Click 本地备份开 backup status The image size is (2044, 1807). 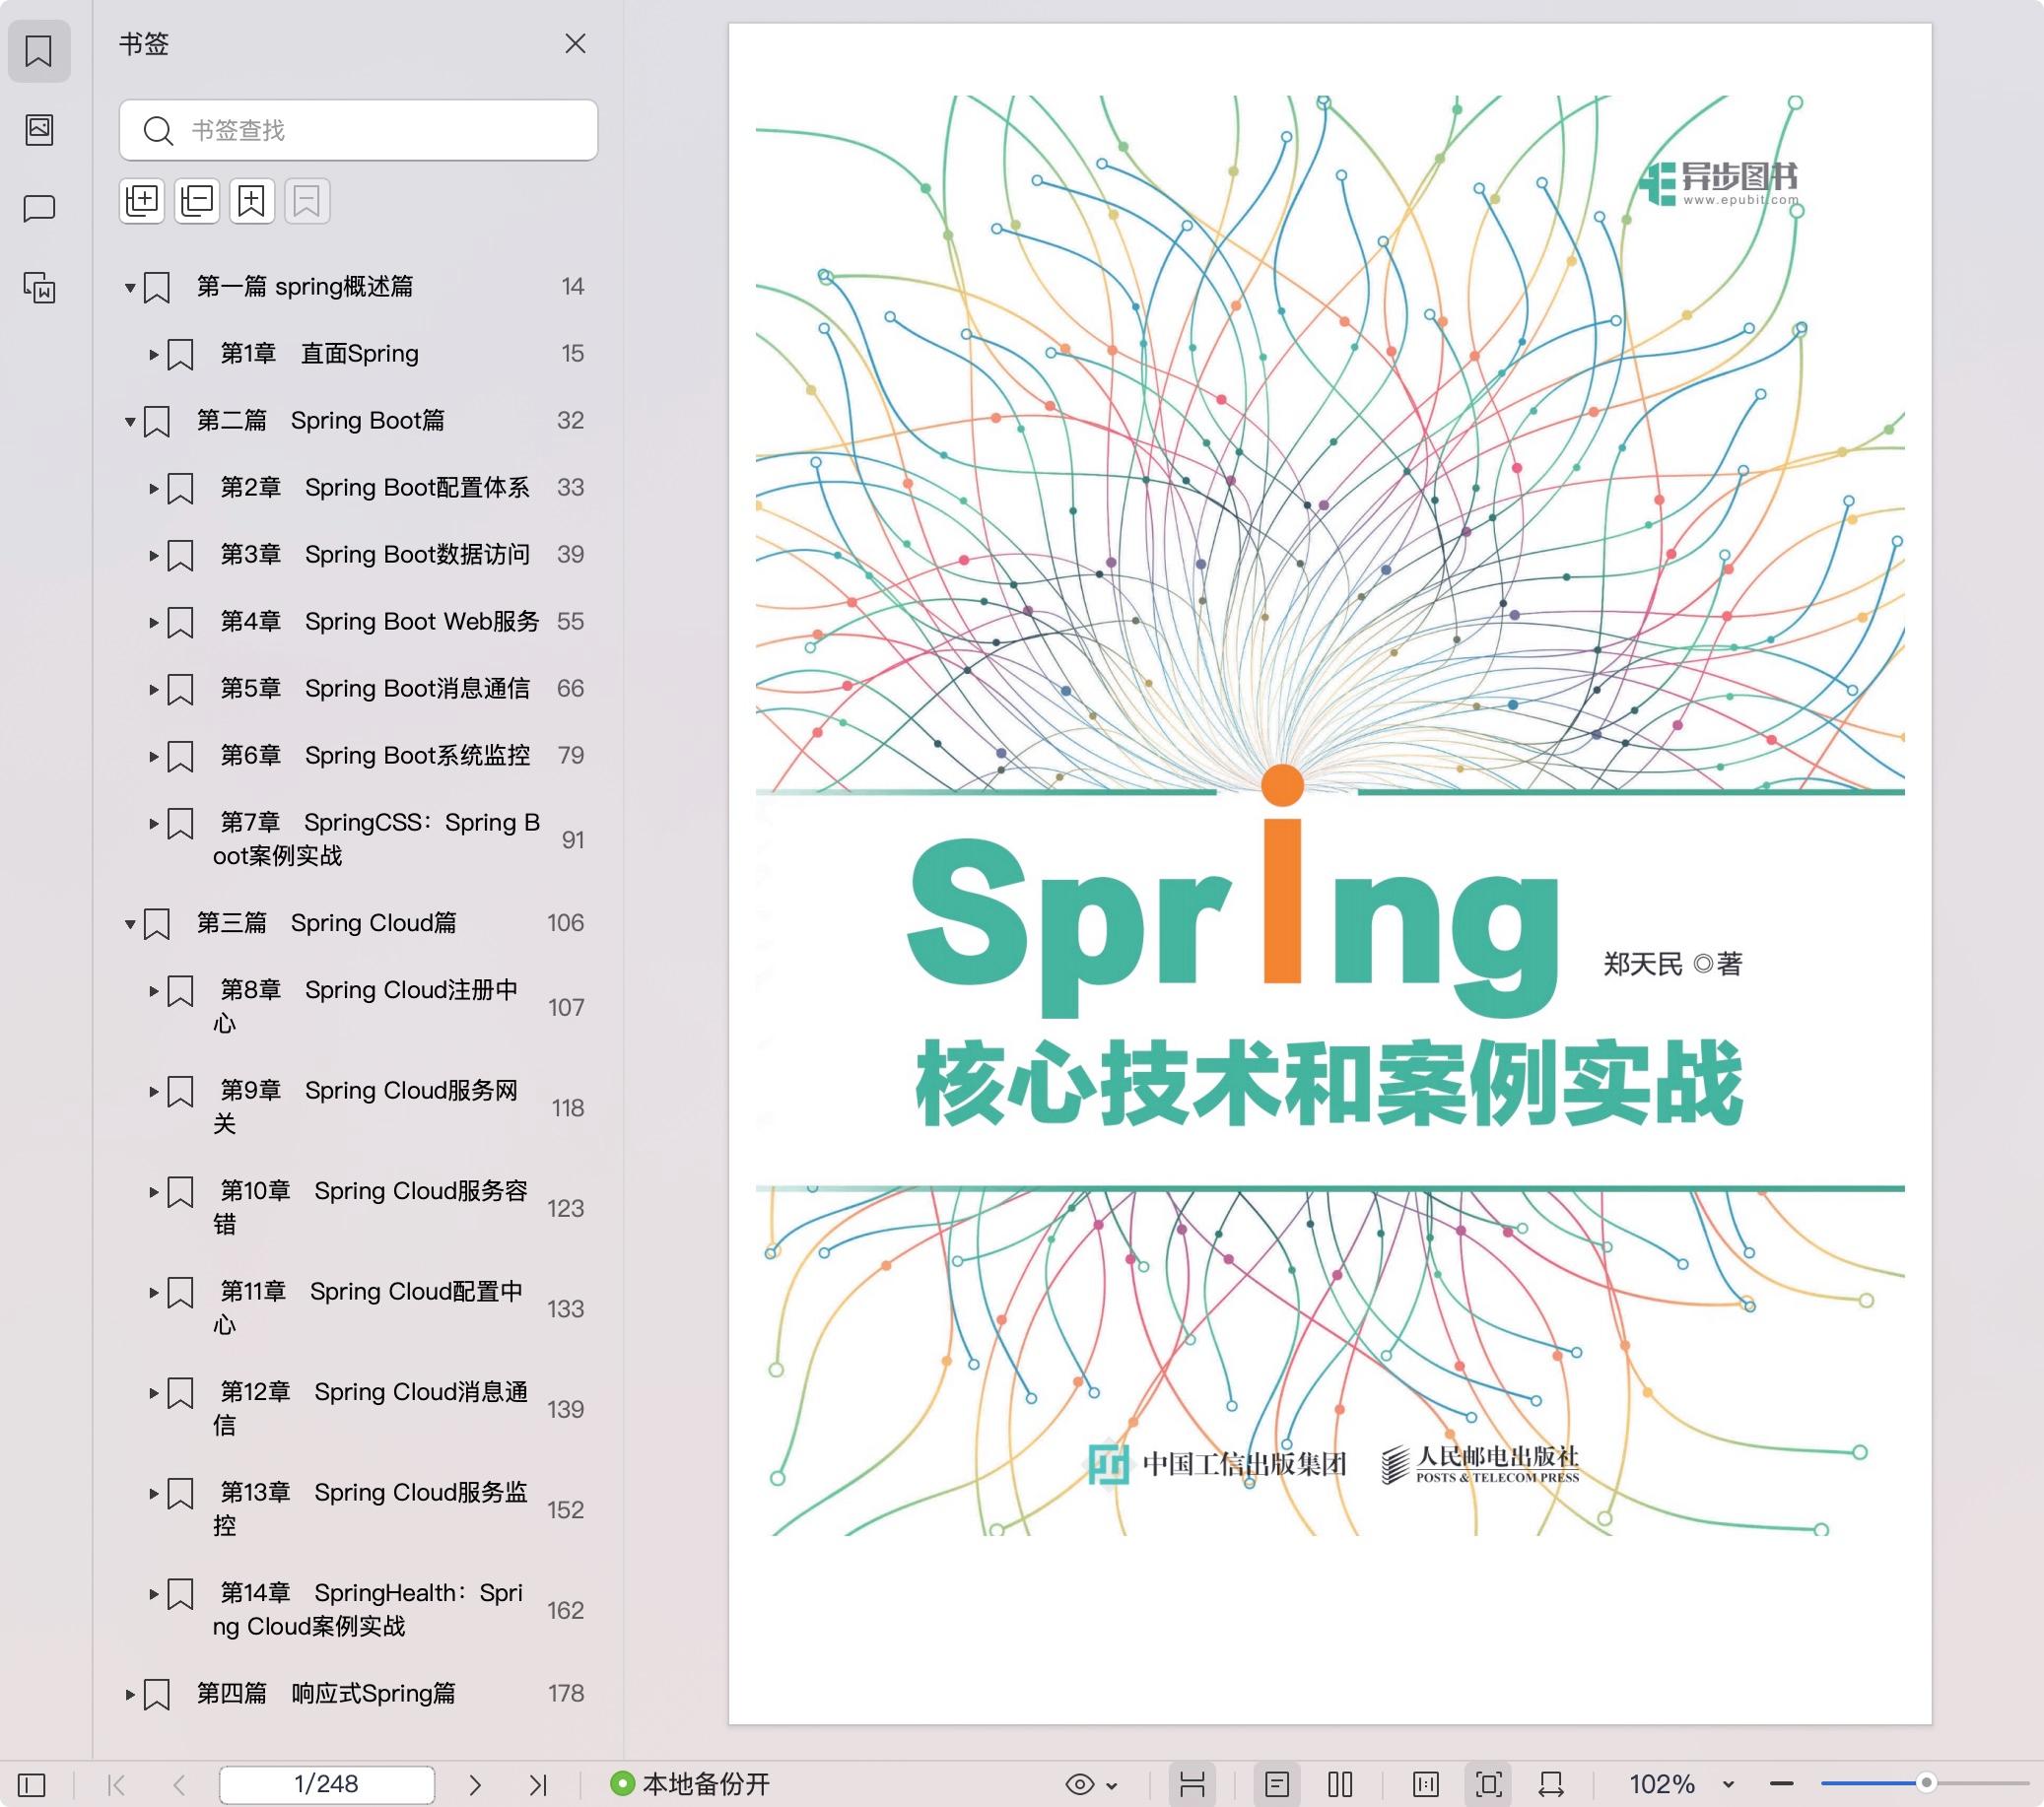690,1784
